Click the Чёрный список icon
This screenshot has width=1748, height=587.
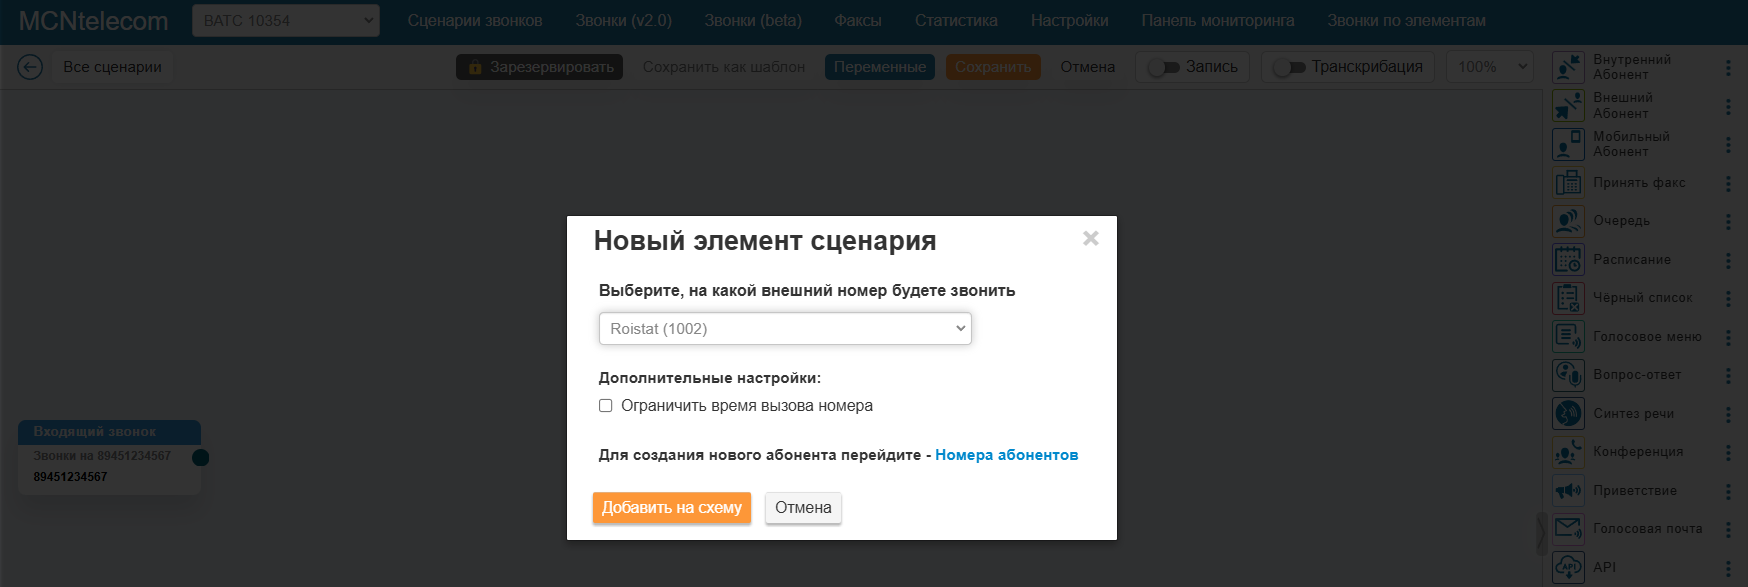[x=1568, y=298]
